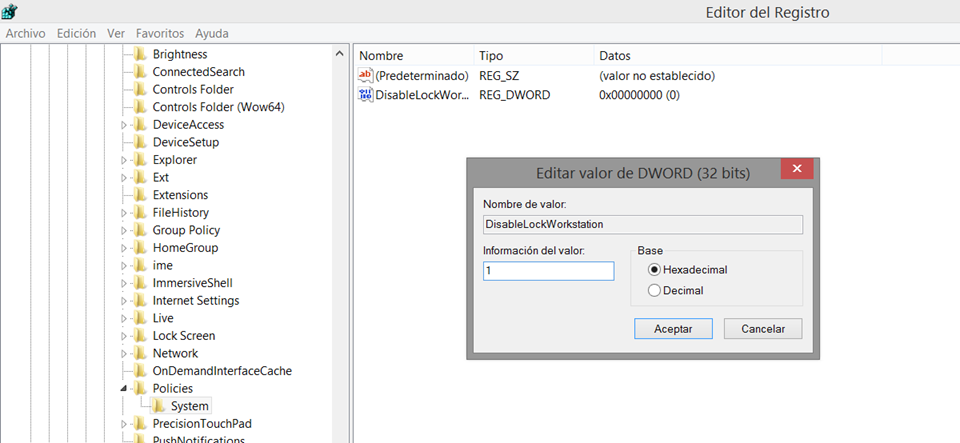Click the ImmersiveShell folder icon
Image resolution: width=960 pixels, height=443 pixels.
point(140,283)
